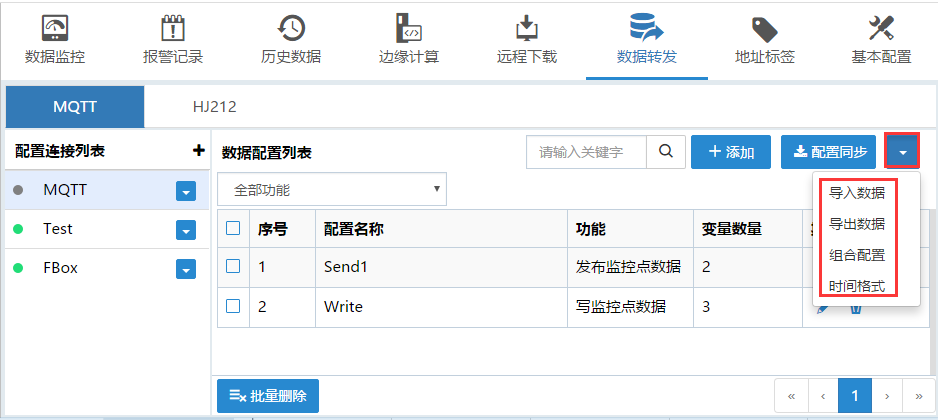The width and height of the screenshot is (942, 420).
Task: Expand the 全部功能 function filter dropdown
Action: 331,189
